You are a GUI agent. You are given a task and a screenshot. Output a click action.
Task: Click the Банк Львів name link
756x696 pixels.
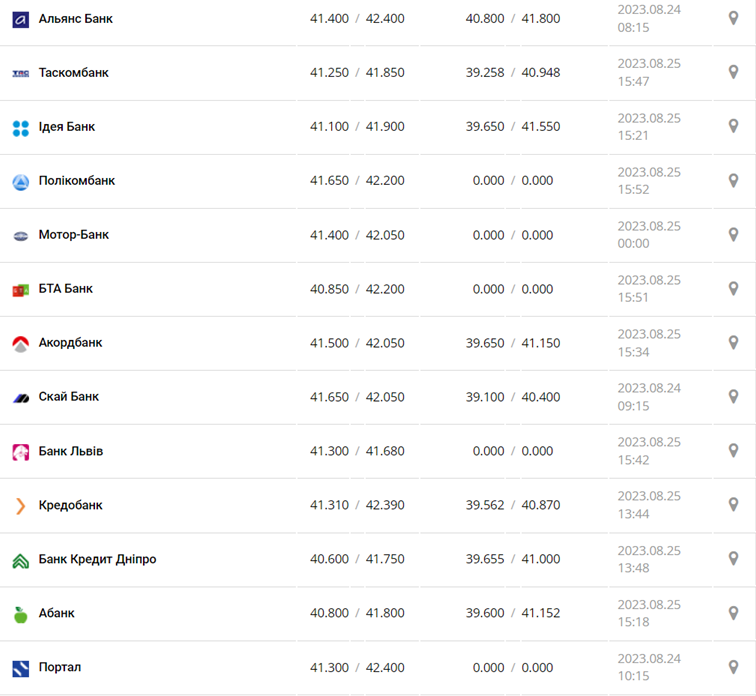(x=71, y=451)
